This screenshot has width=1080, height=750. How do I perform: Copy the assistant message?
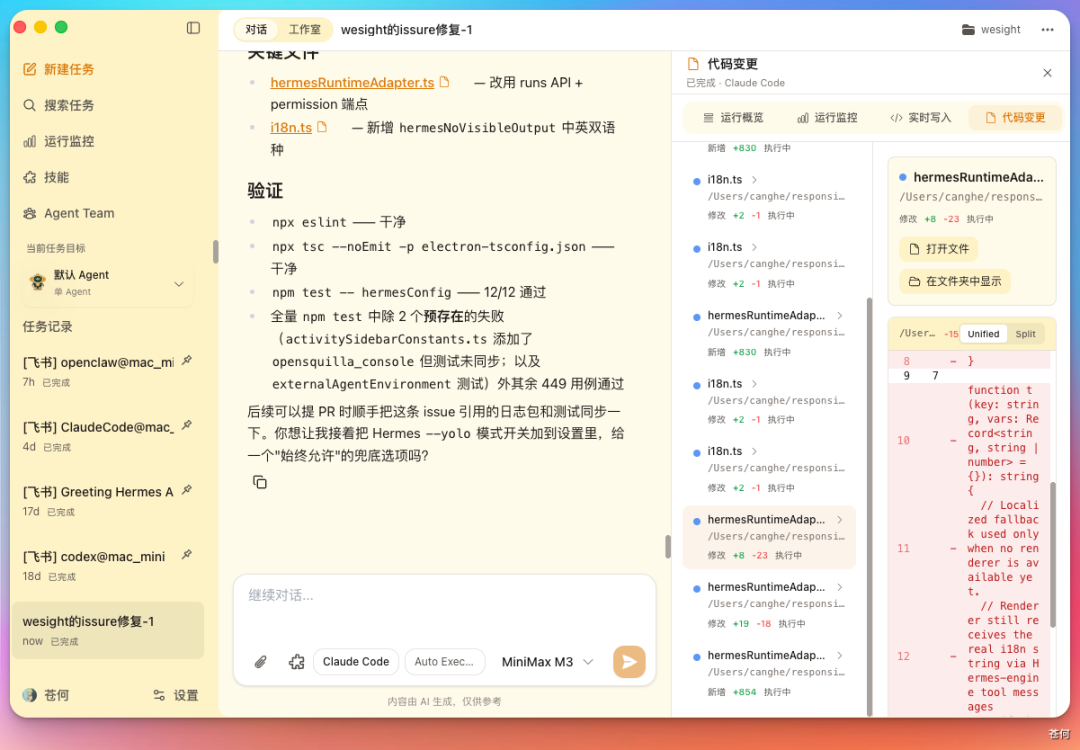260,482
